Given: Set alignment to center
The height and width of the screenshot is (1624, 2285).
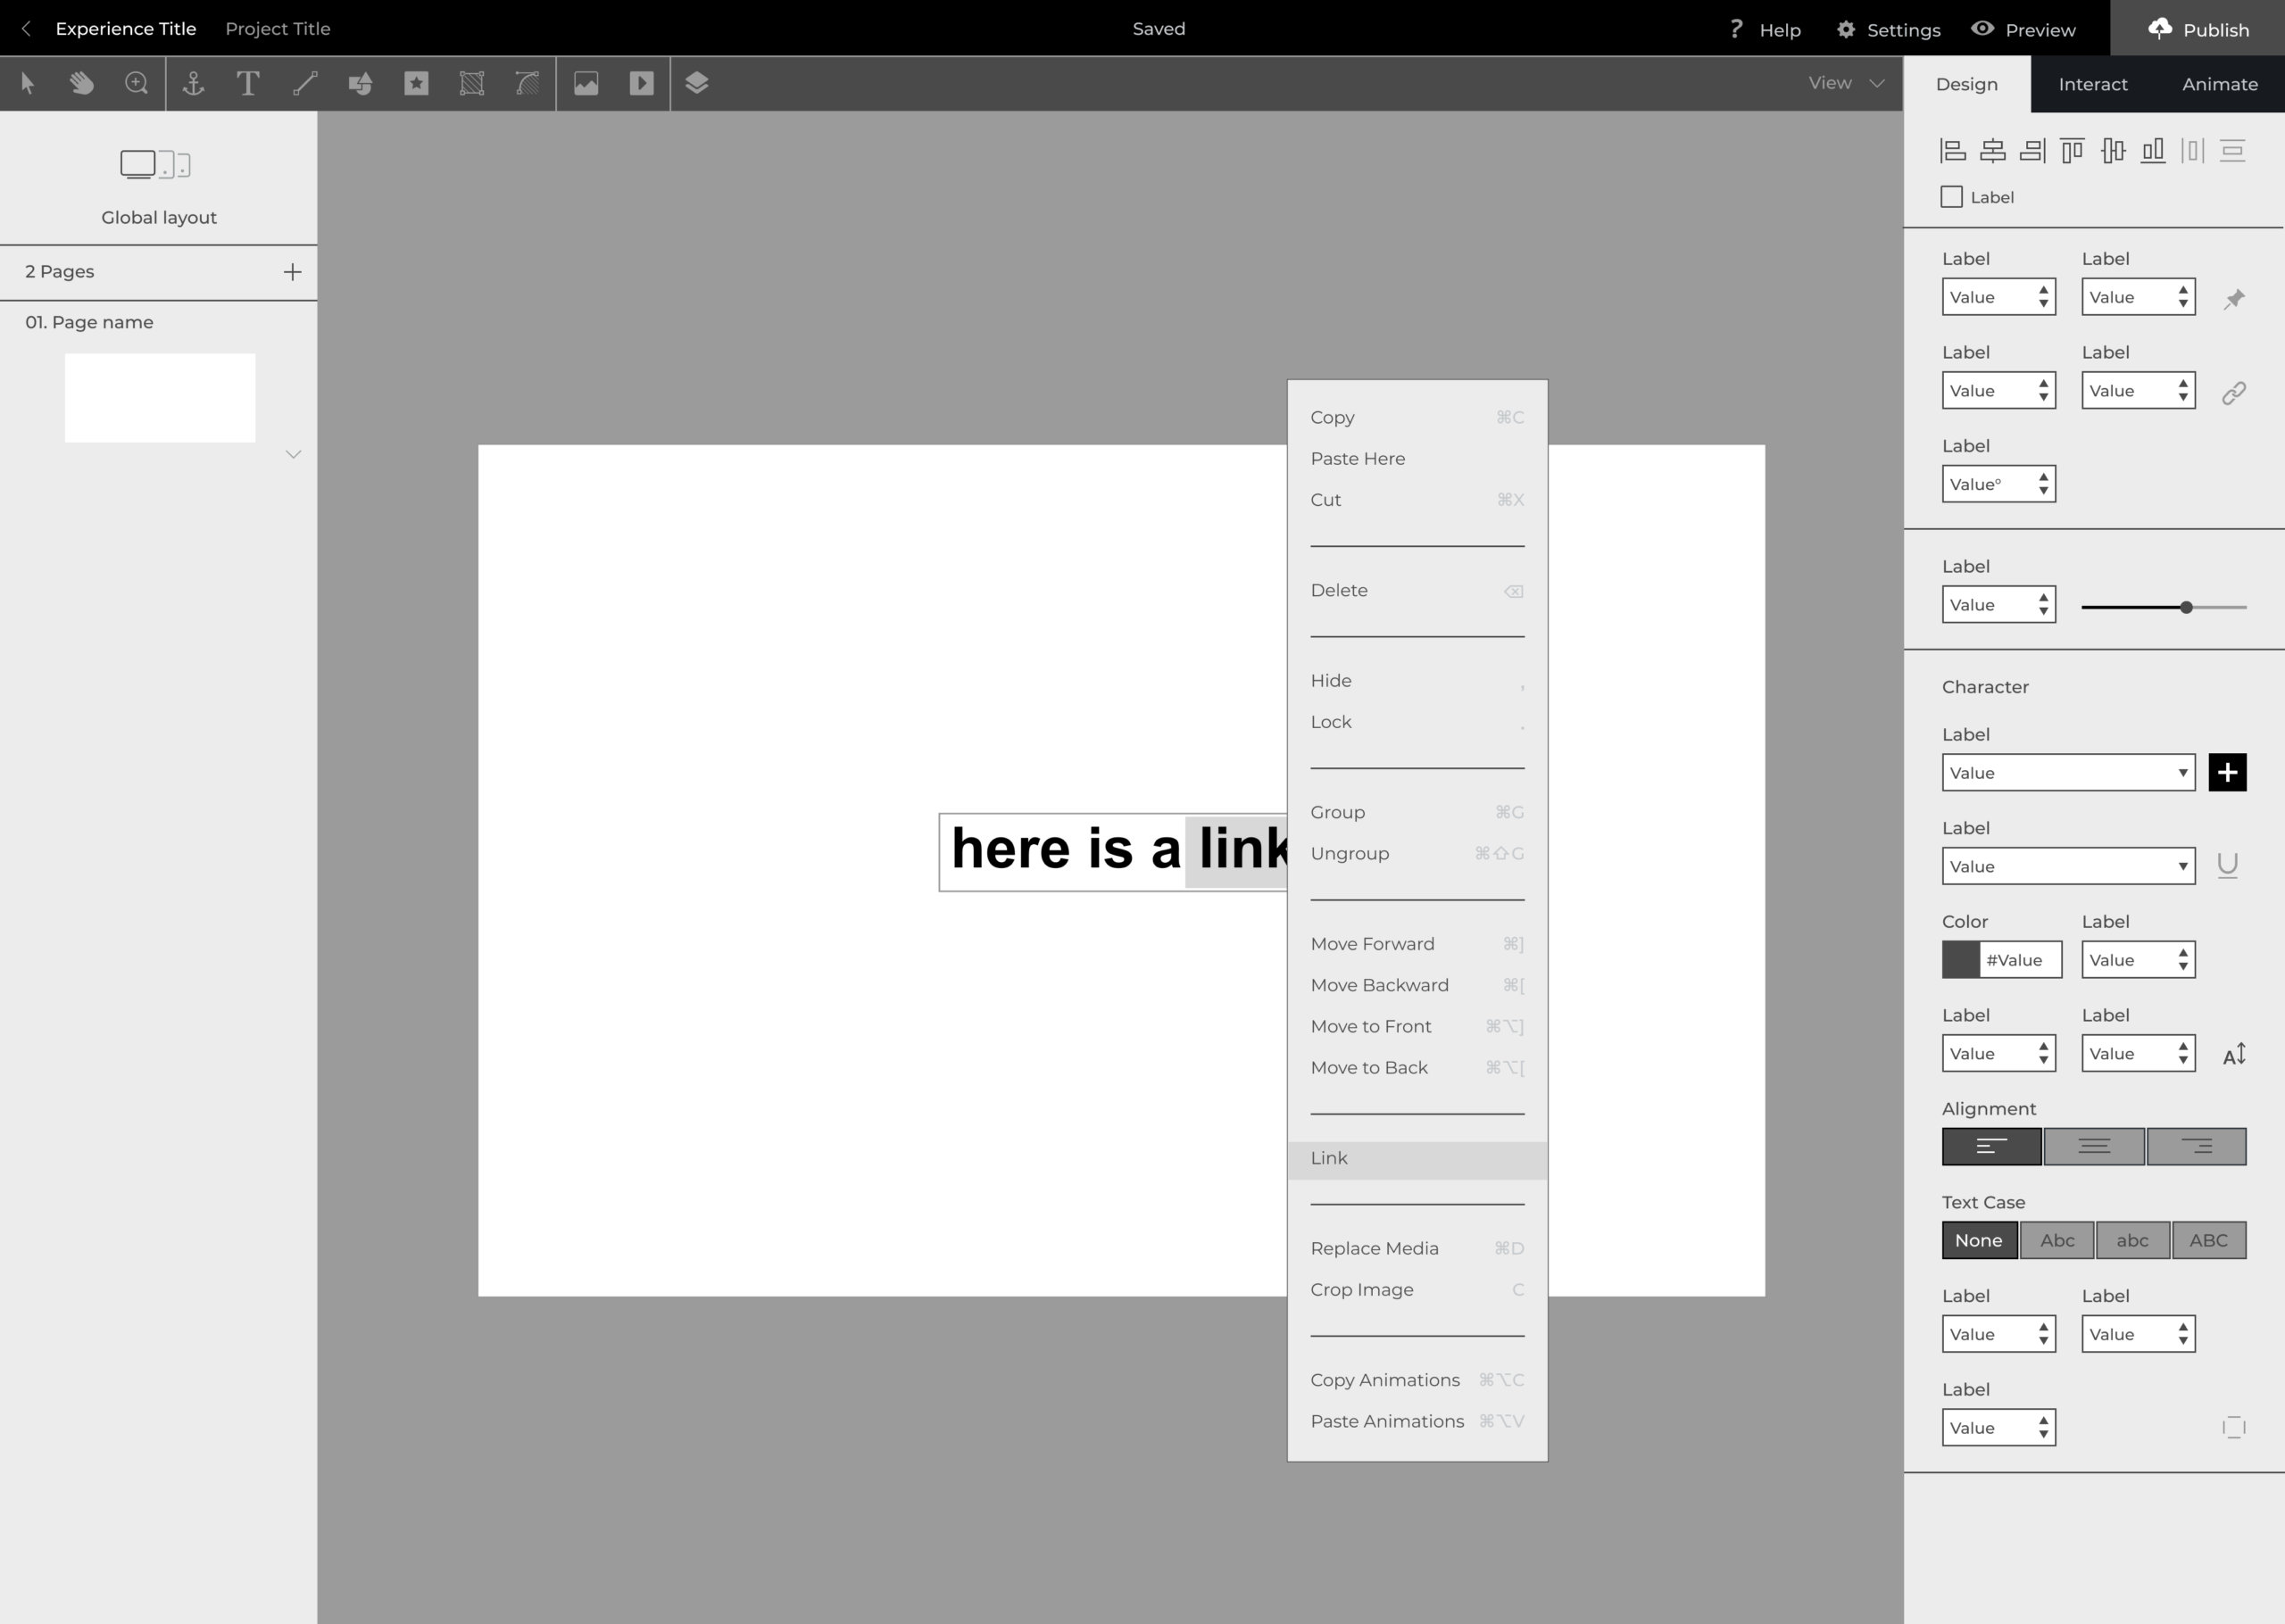Looking at the screenshot, I should tap(2094, 1146).
